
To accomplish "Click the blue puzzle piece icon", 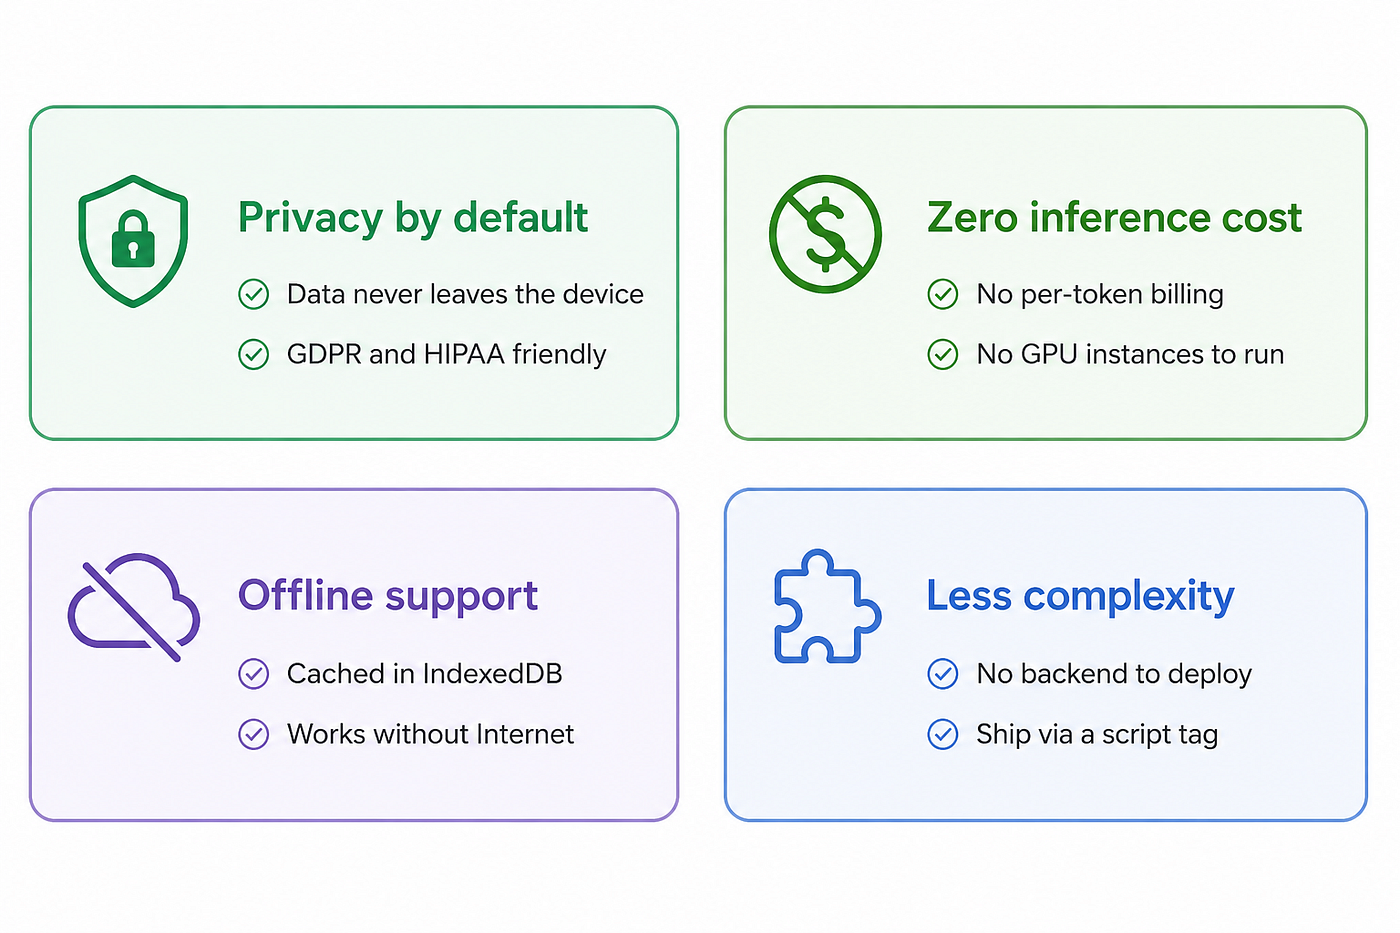I will 827,606.
